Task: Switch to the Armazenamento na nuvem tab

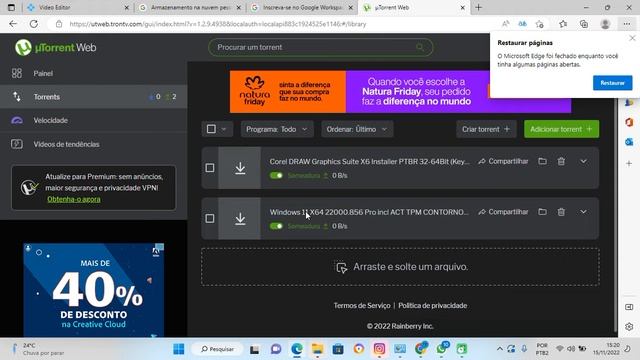Action: point(190,7)
